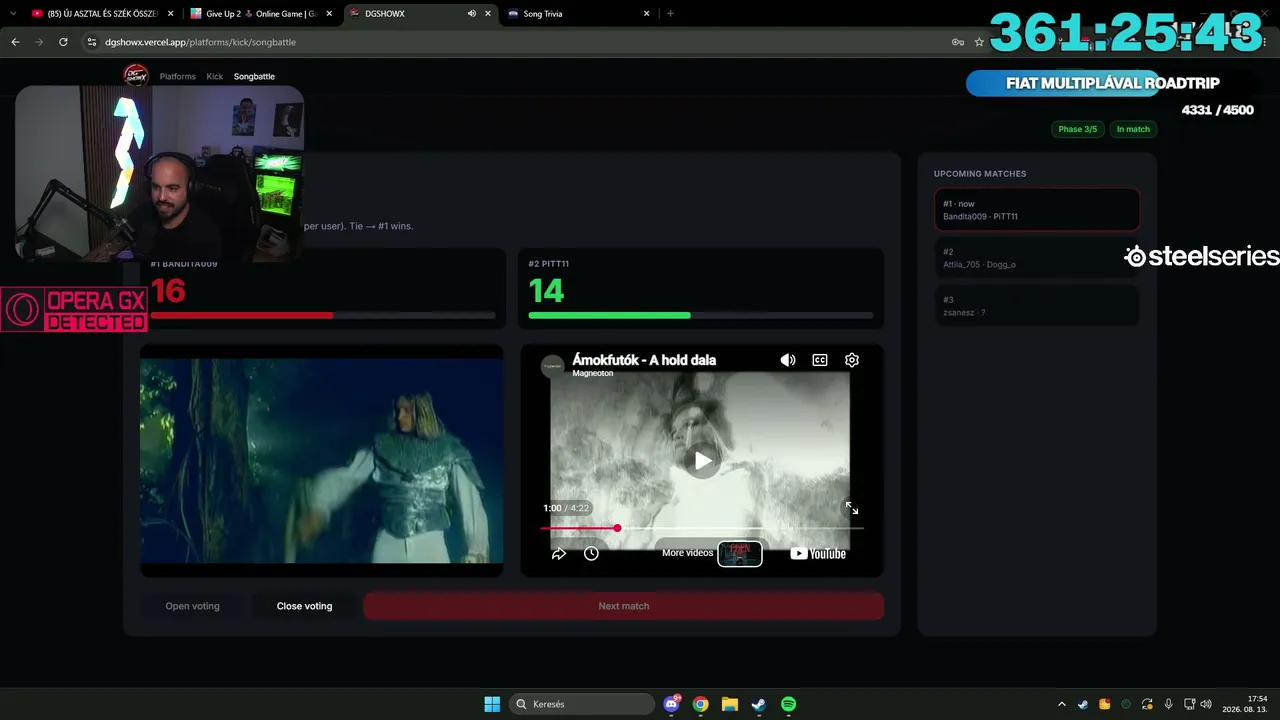The image size is (1280, 720).
Task: Show hidden system tray icons chevron
Action: 1062,704
